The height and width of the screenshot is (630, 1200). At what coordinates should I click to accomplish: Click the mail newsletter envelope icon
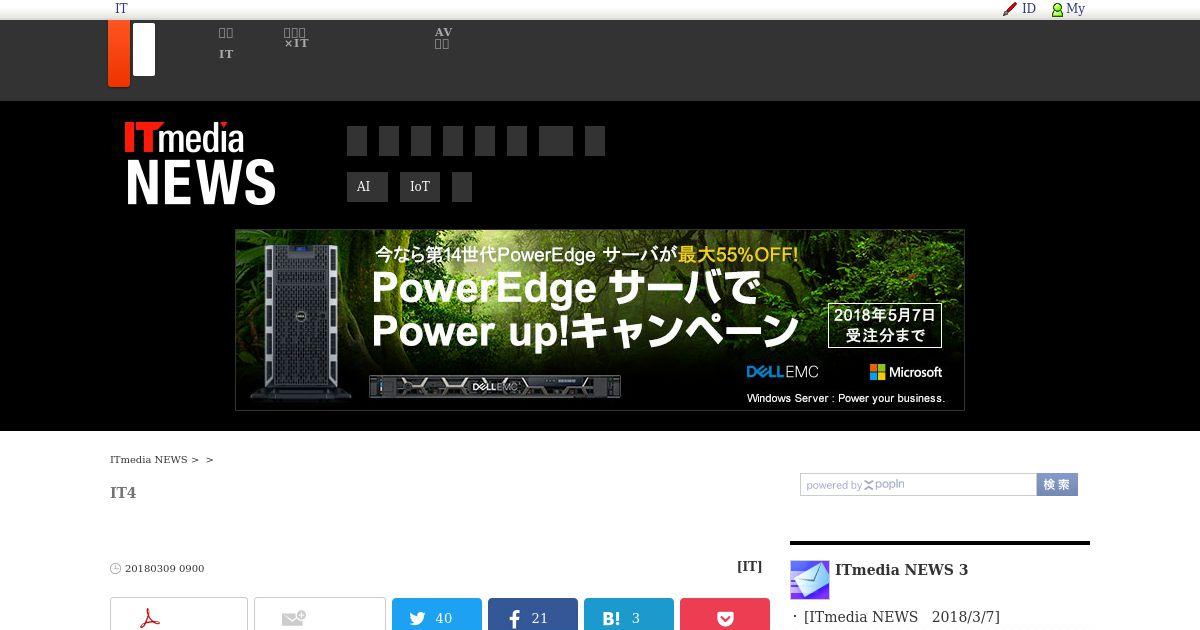pos(810,580)
